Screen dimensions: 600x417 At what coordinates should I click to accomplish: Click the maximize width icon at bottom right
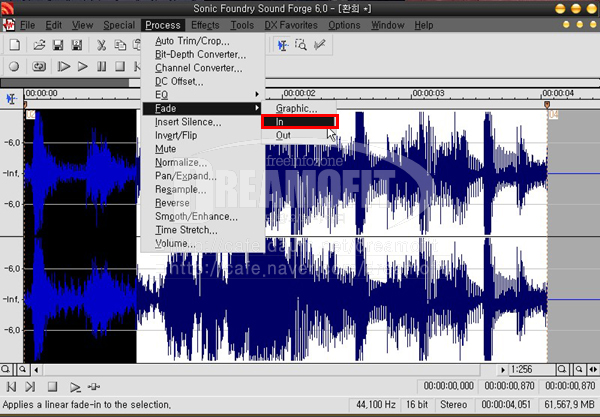593,370
